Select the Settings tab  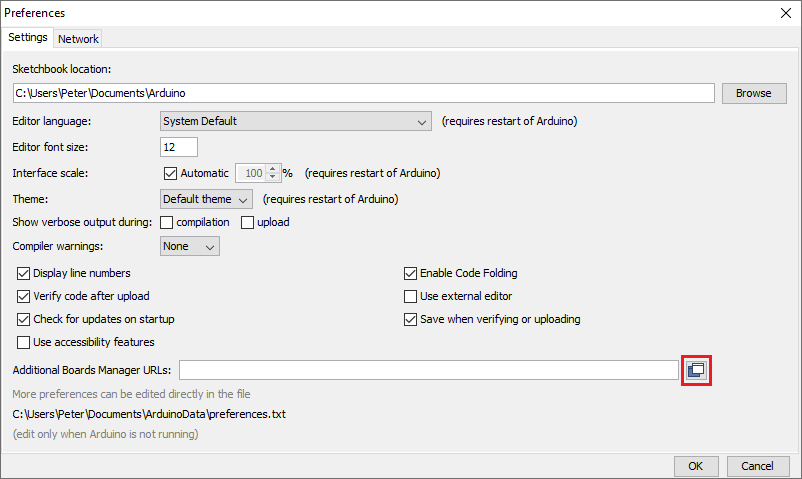tap(28, 38)
